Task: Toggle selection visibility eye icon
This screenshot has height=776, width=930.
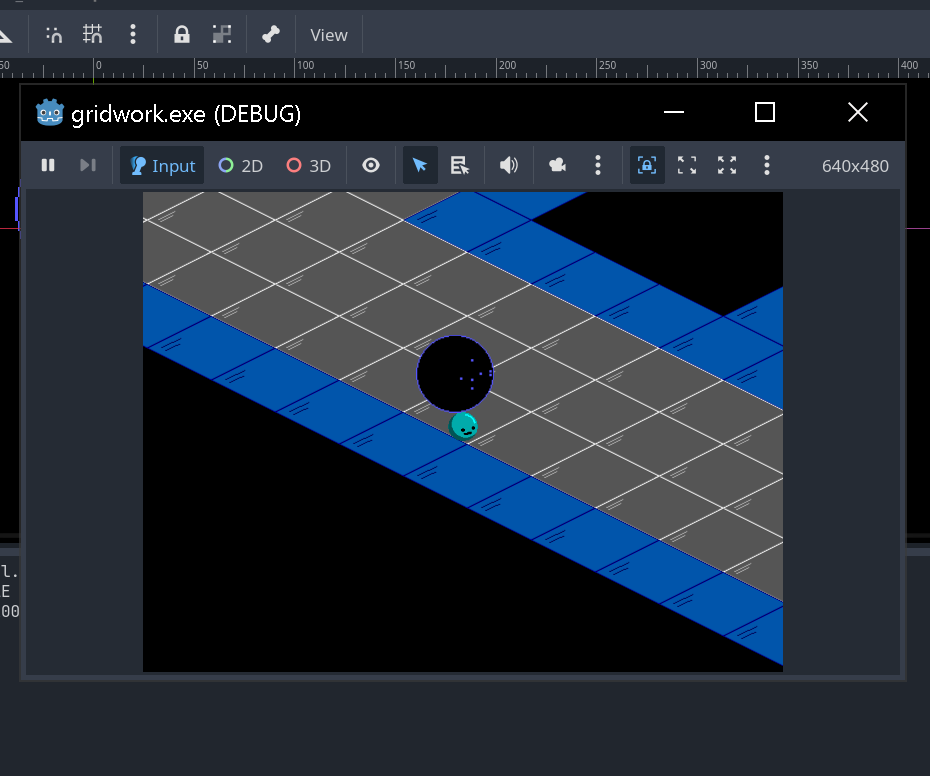Action: point(371,165)
